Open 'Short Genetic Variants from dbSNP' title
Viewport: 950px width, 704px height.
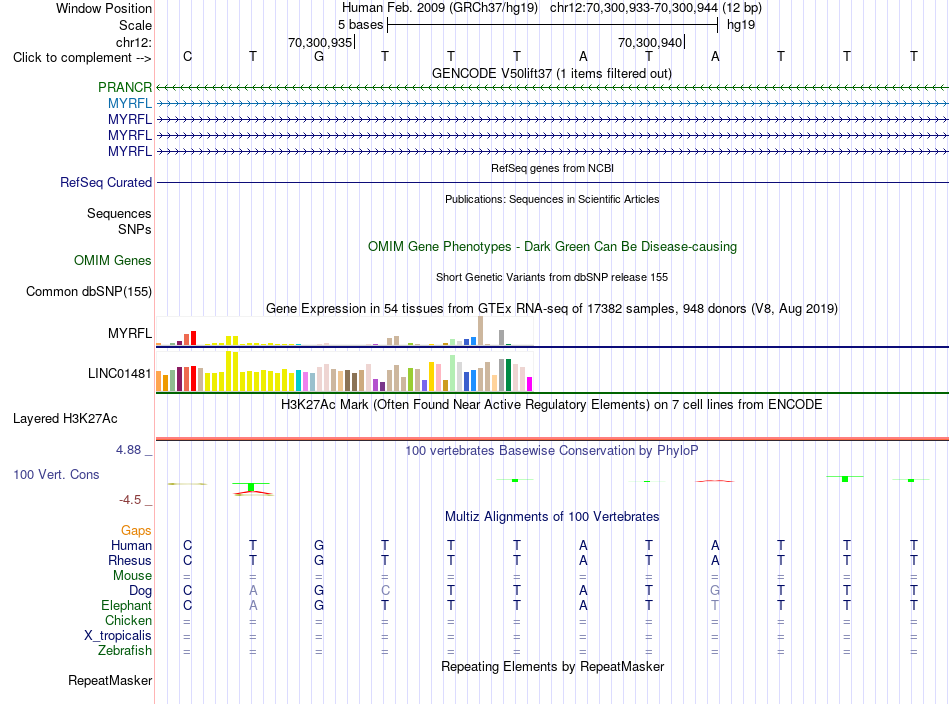point(552,277)
